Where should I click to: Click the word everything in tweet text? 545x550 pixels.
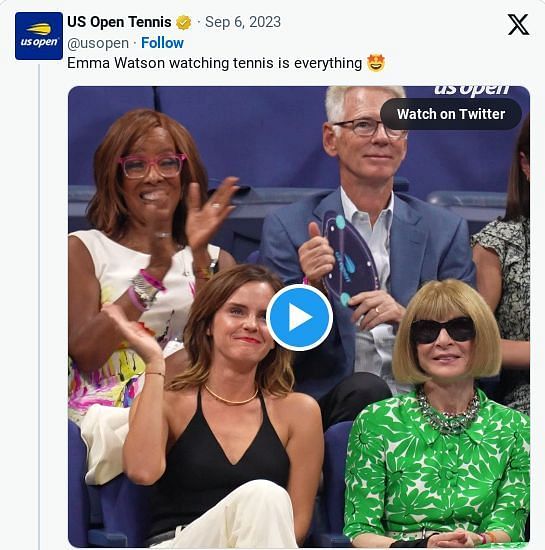(x=328, y=63)
